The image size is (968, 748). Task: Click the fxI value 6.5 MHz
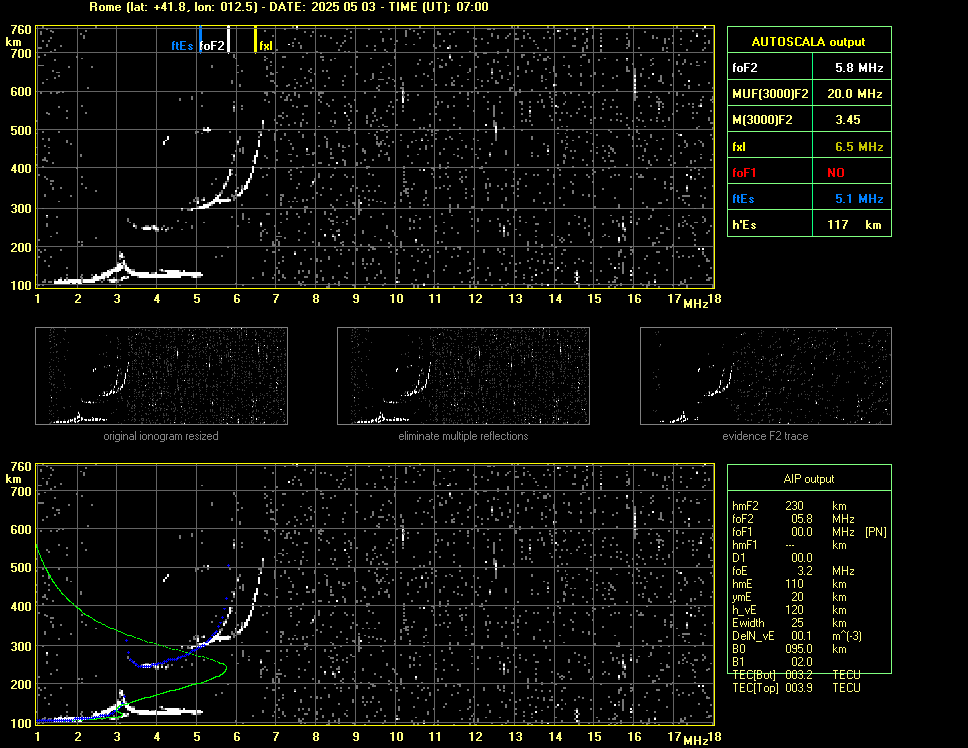[859, 147]
